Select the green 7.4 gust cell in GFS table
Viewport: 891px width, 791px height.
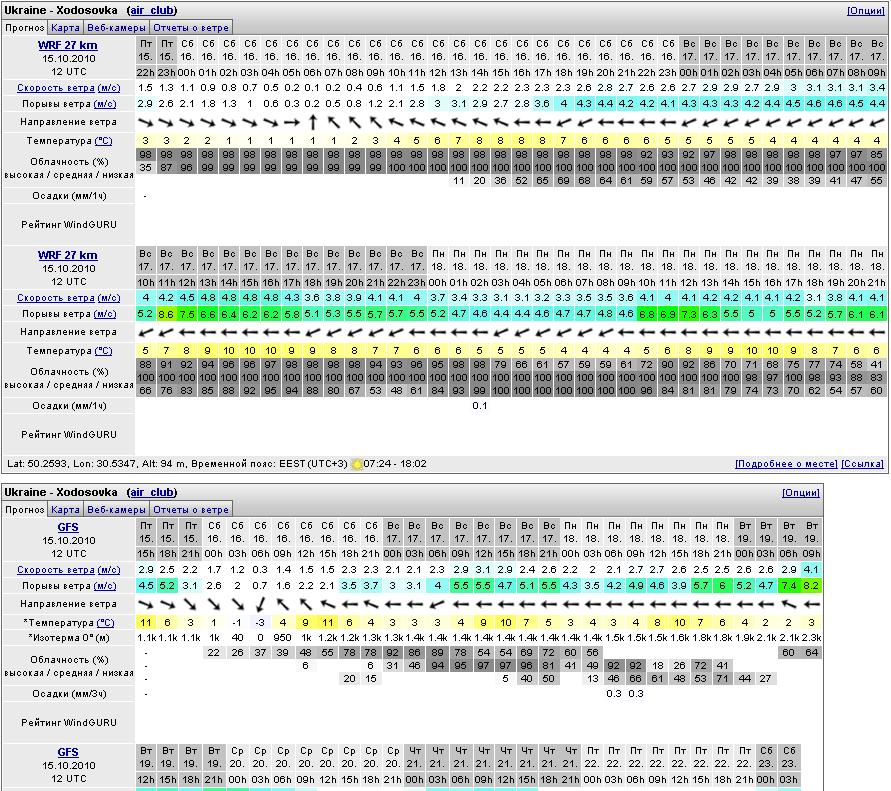coord(789,586)
